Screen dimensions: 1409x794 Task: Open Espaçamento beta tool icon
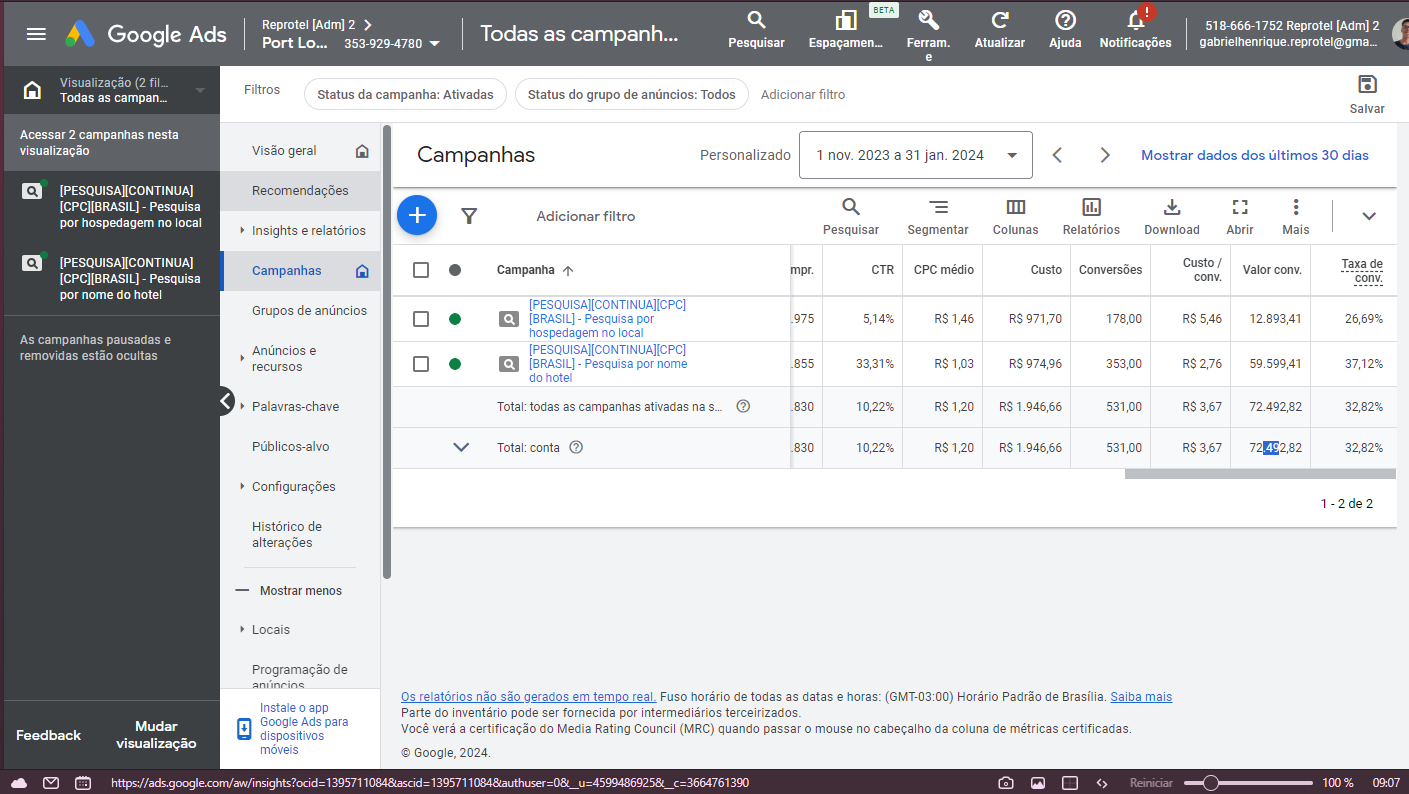coord(846,20)
